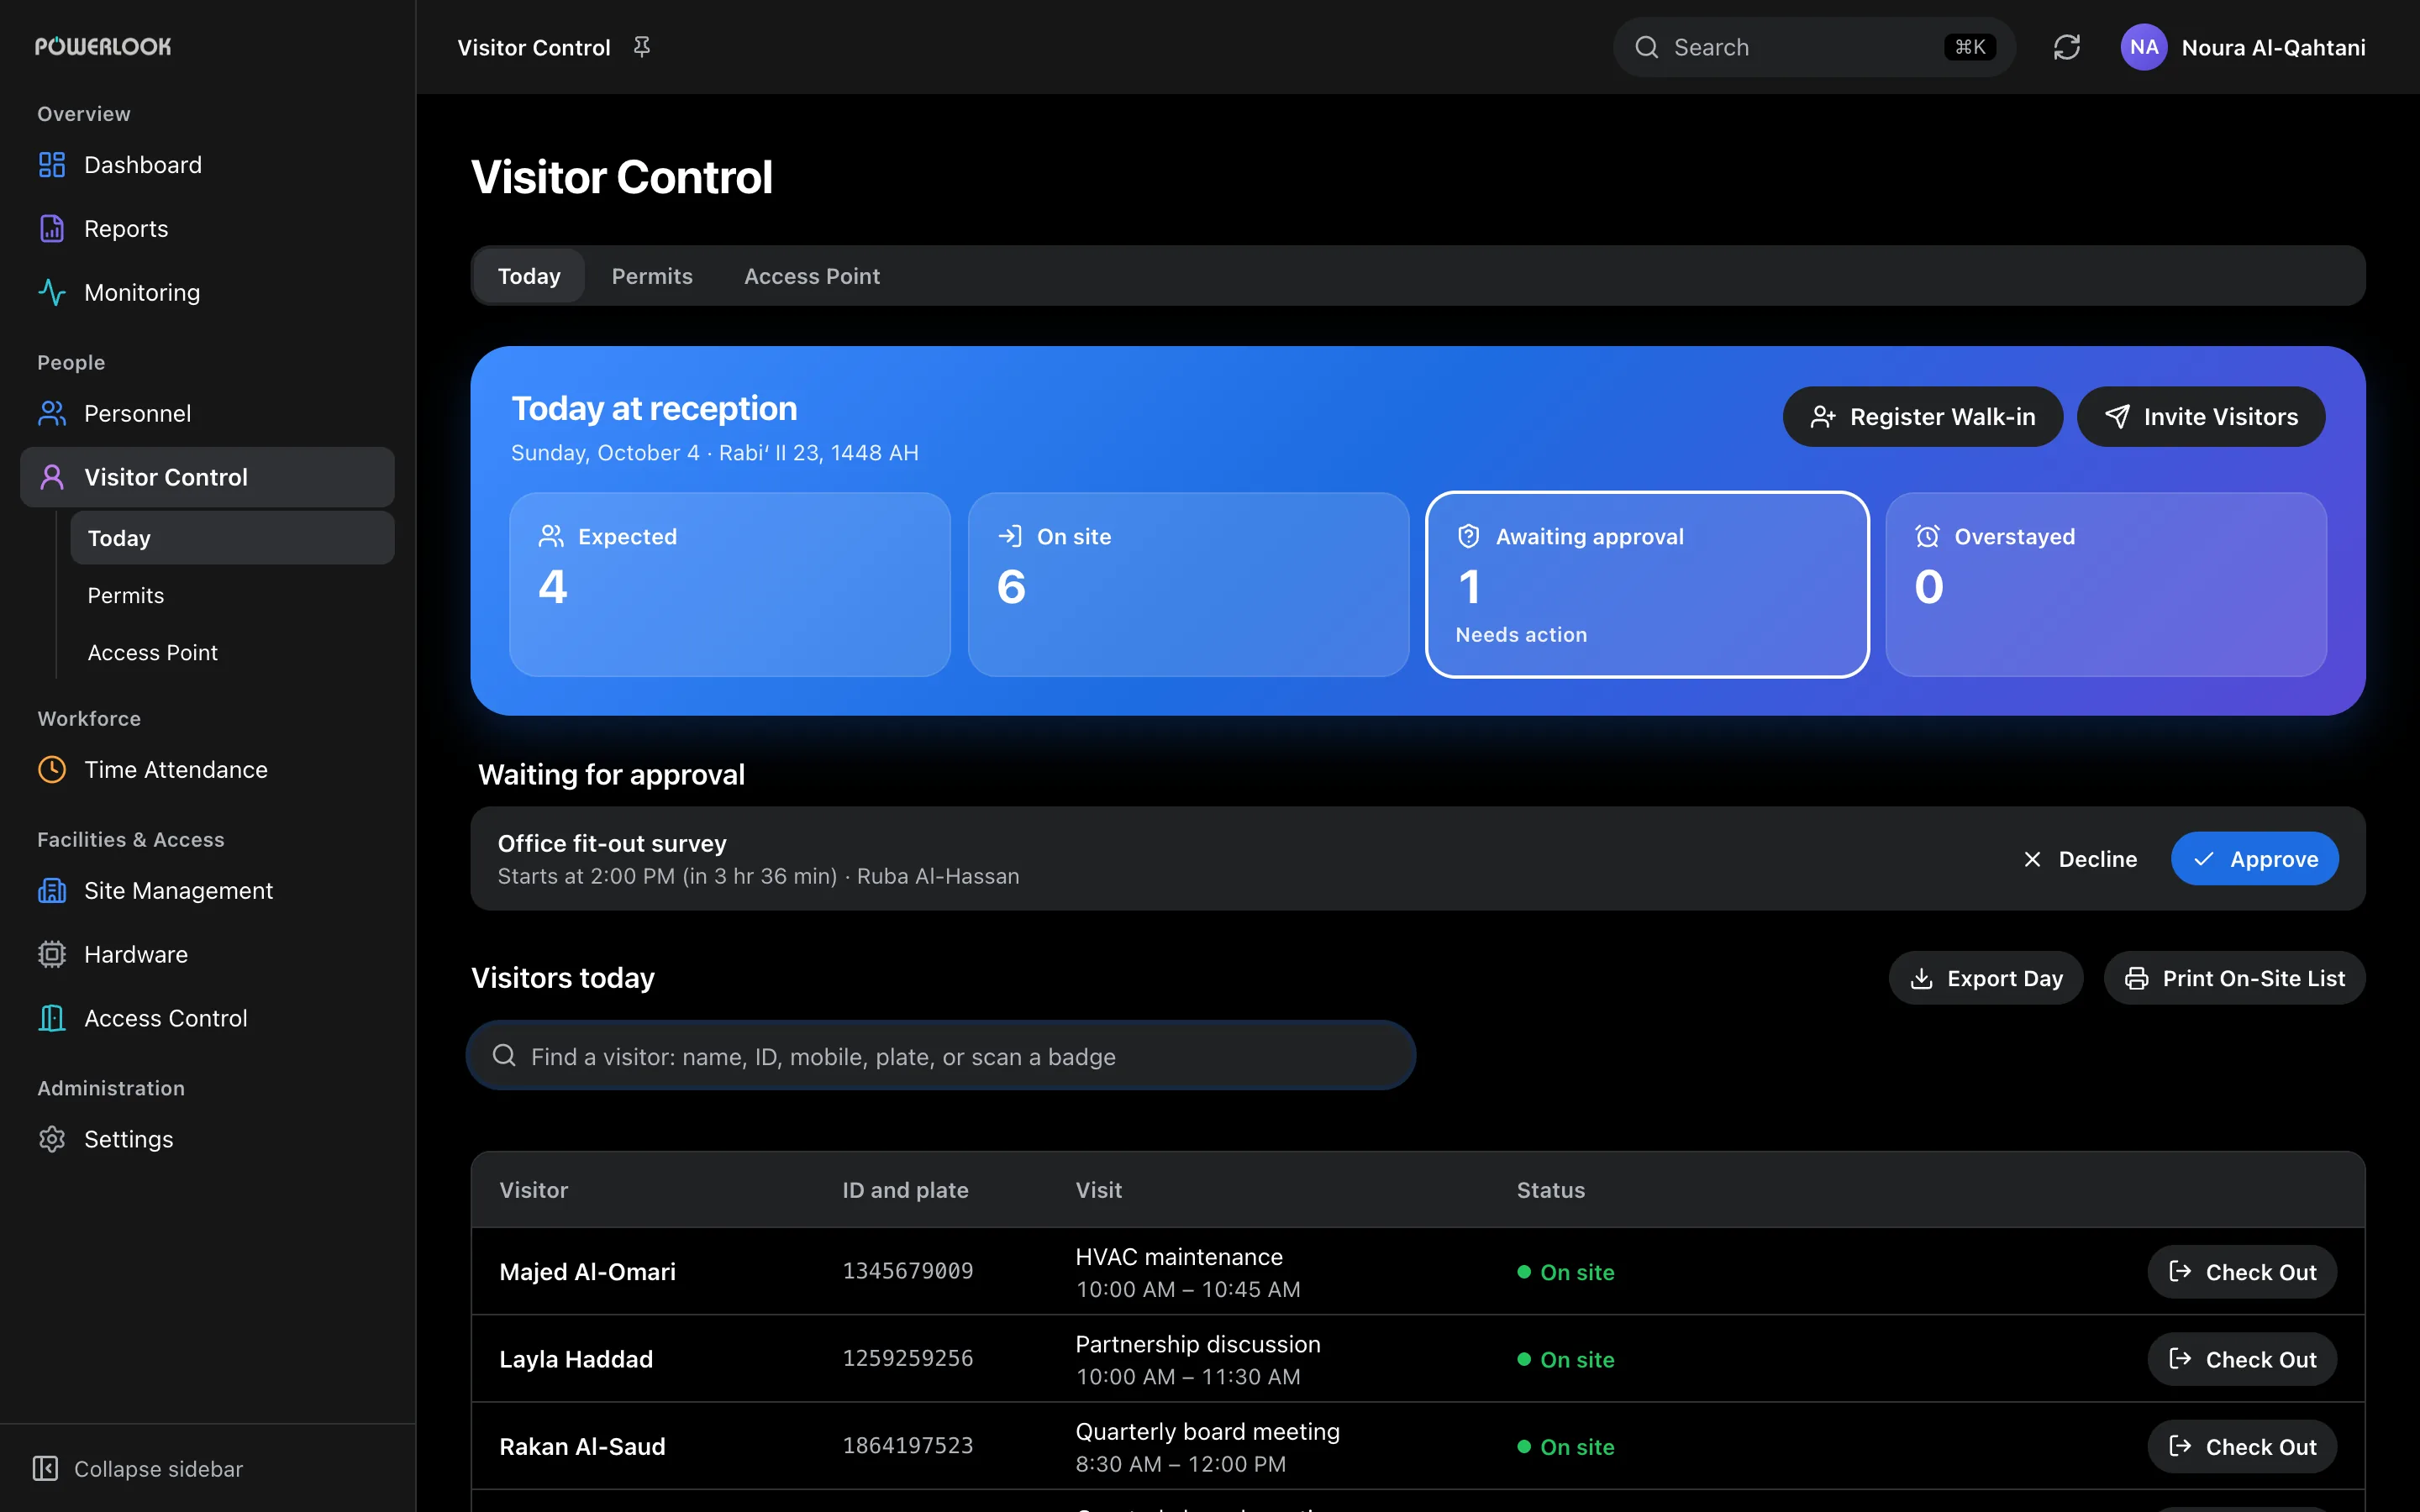Viewport: 2420px width, 1512px height.
Task: Go to Monitoring in the sidebar
Action: (x=207, y=292)
